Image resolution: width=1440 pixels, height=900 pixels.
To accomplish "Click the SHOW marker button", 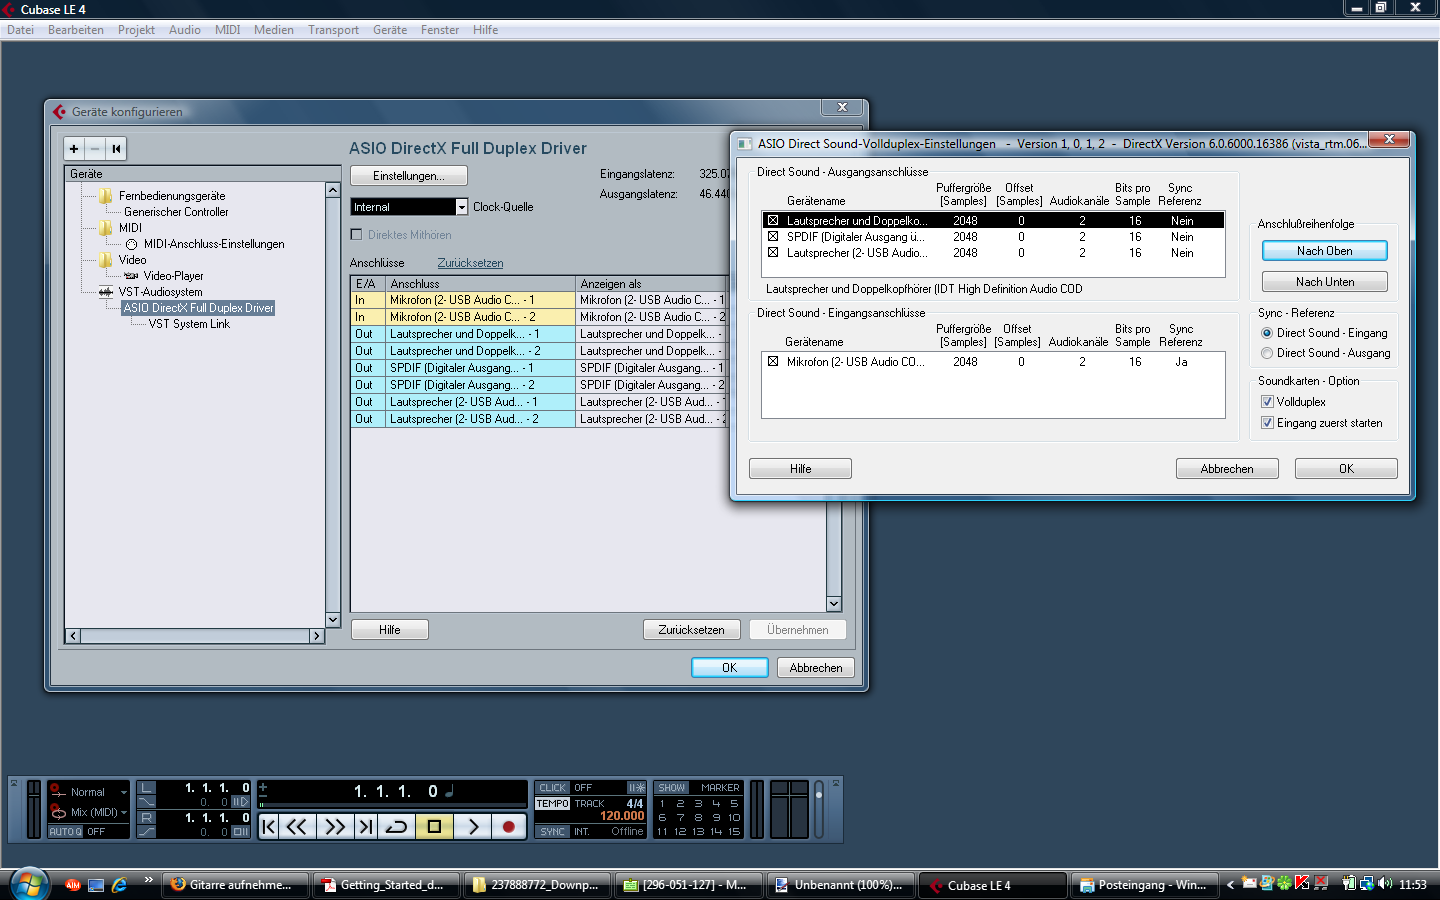I will click(672, 788).
